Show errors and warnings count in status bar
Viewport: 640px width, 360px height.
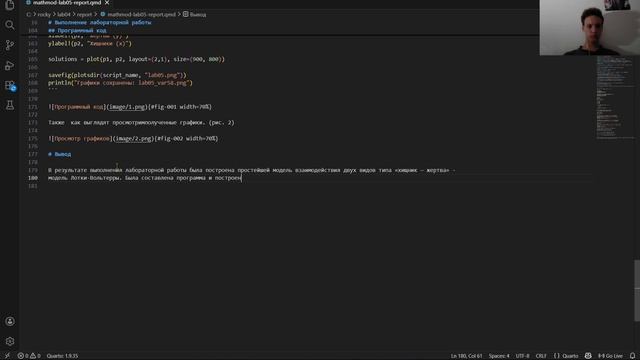pos(29,356)
